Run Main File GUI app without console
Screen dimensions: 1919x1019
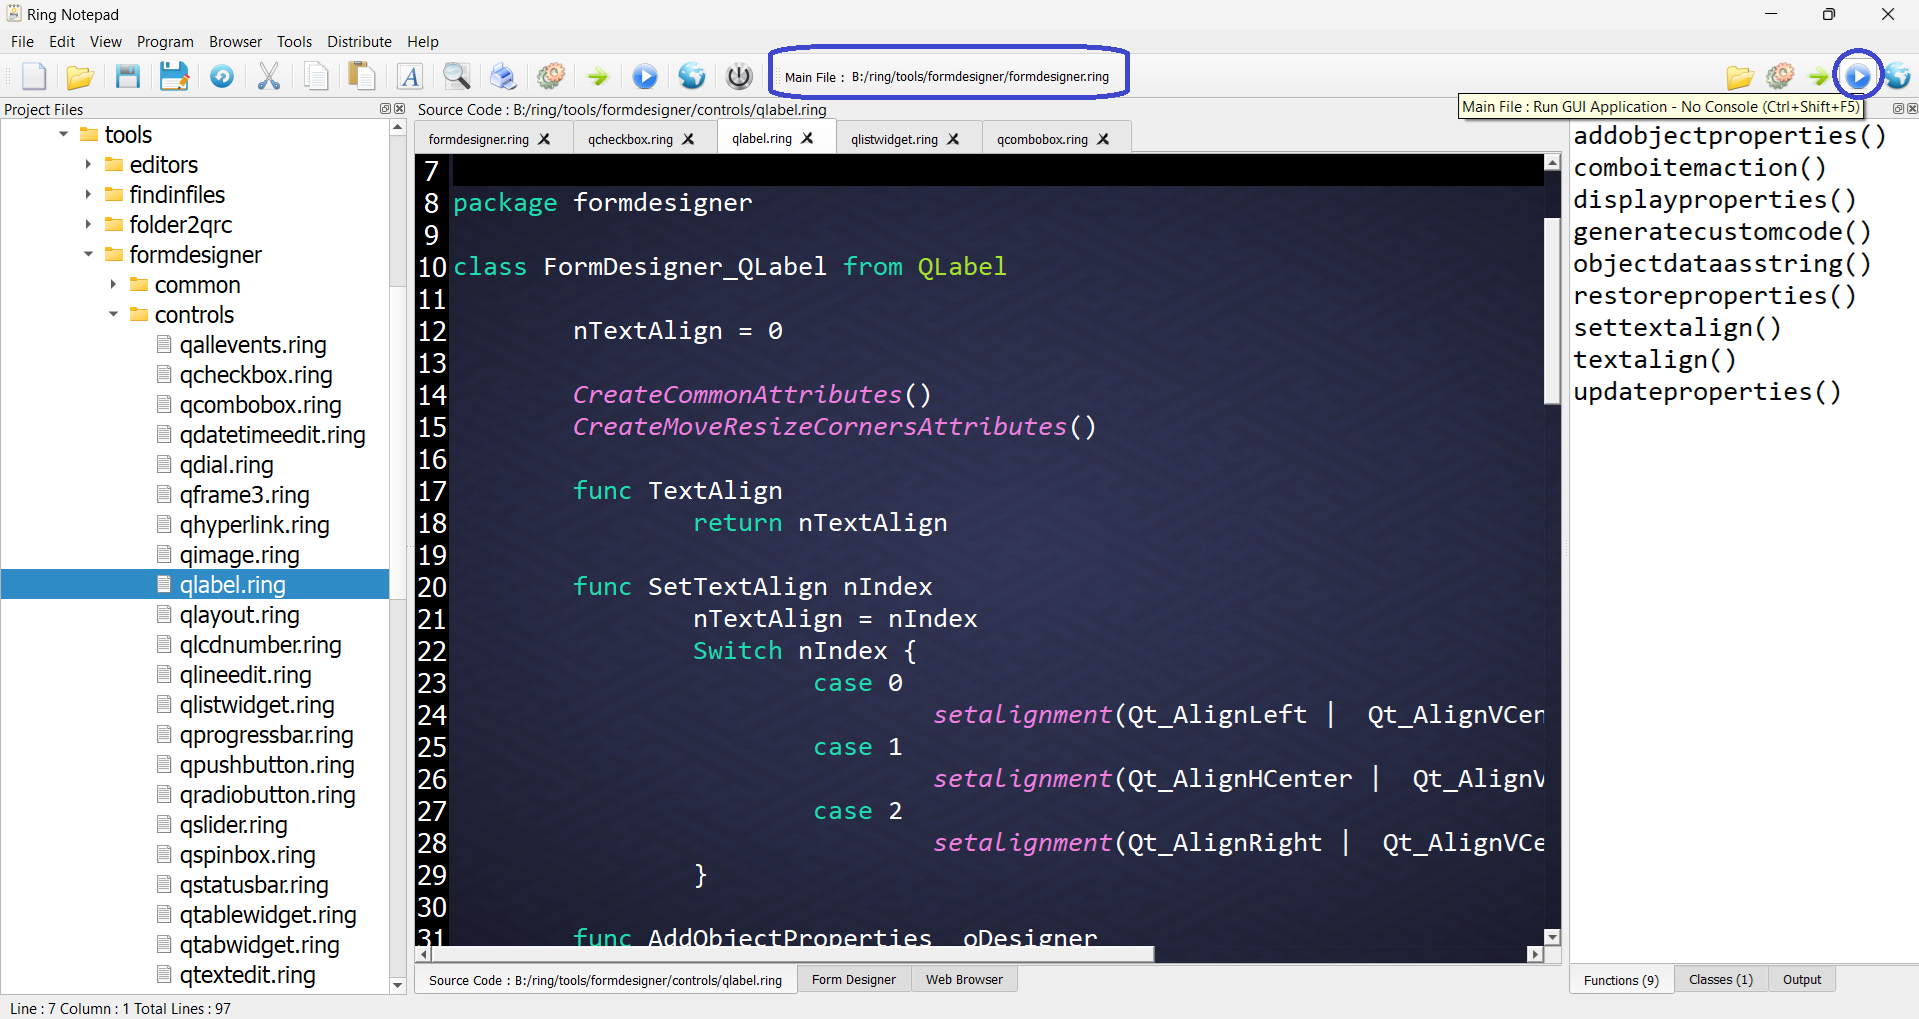point(1857,76)
